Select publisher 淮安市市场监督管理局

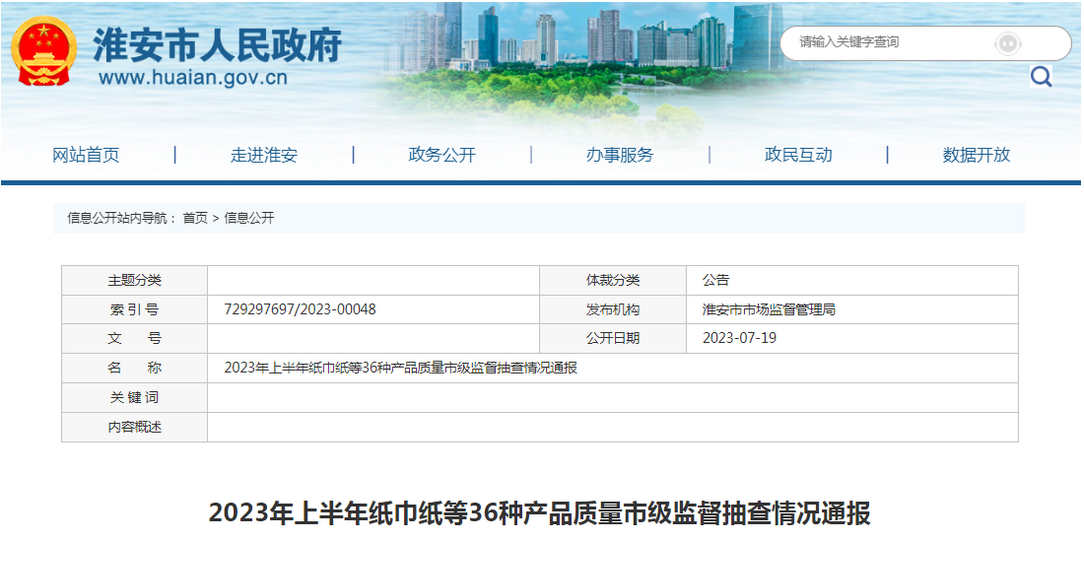tap(769, 309)
